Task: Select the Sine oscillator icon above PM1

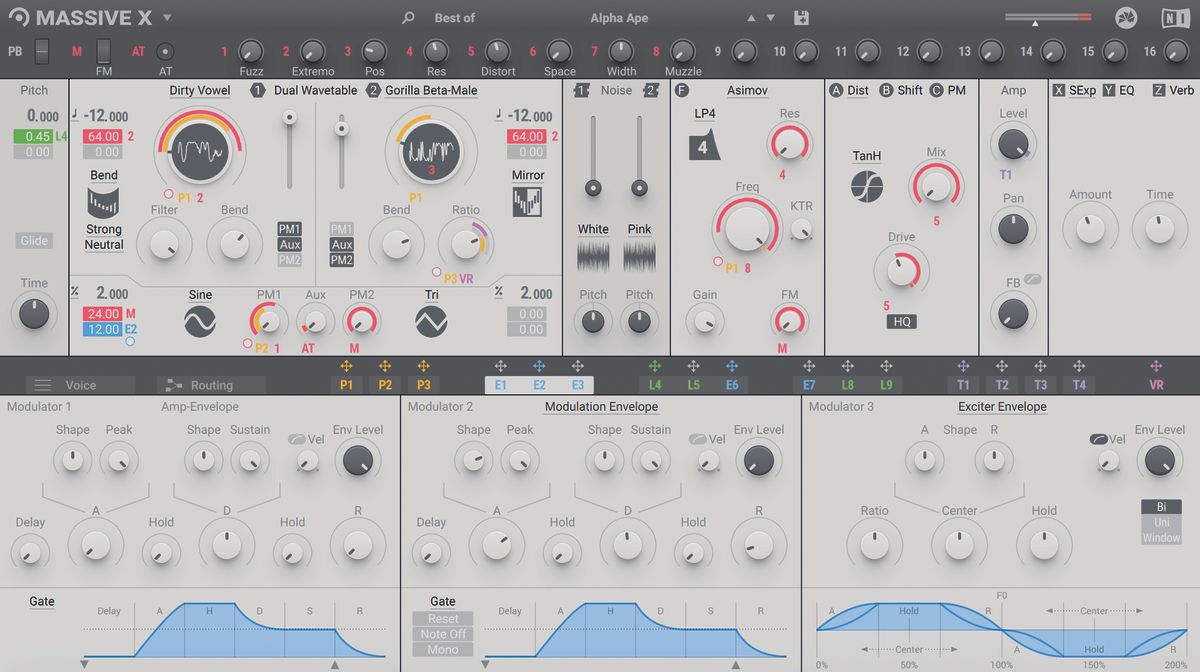Action: pyautogui.click(x=199, y=320)
